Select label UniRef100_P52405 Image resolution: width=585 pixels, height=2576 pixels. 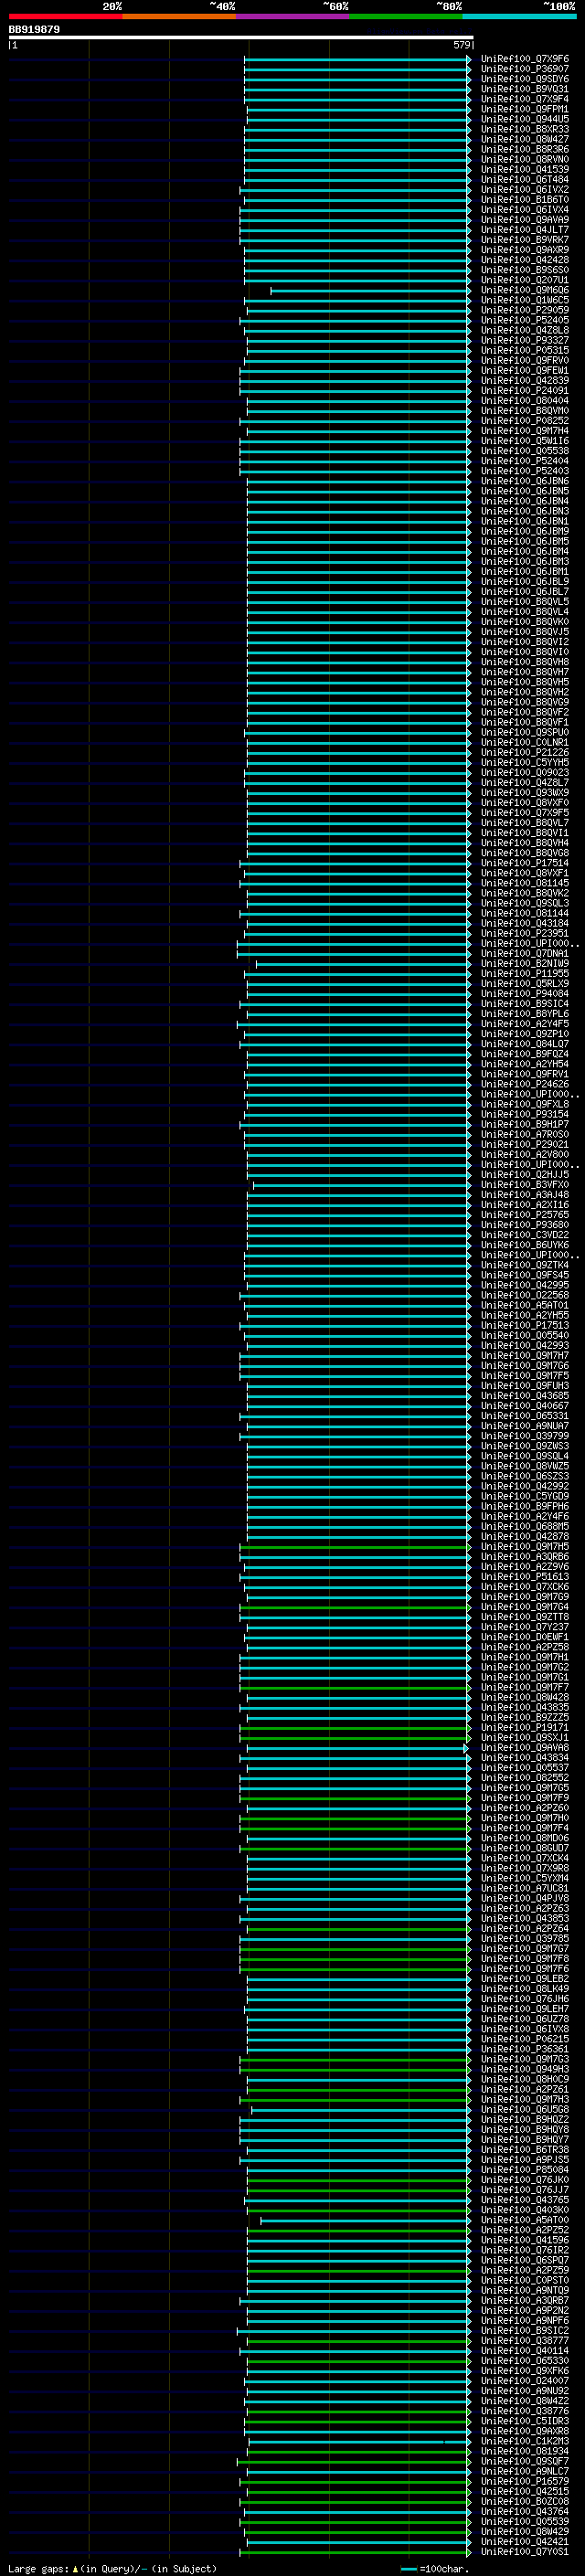click(x=524, y=320)
